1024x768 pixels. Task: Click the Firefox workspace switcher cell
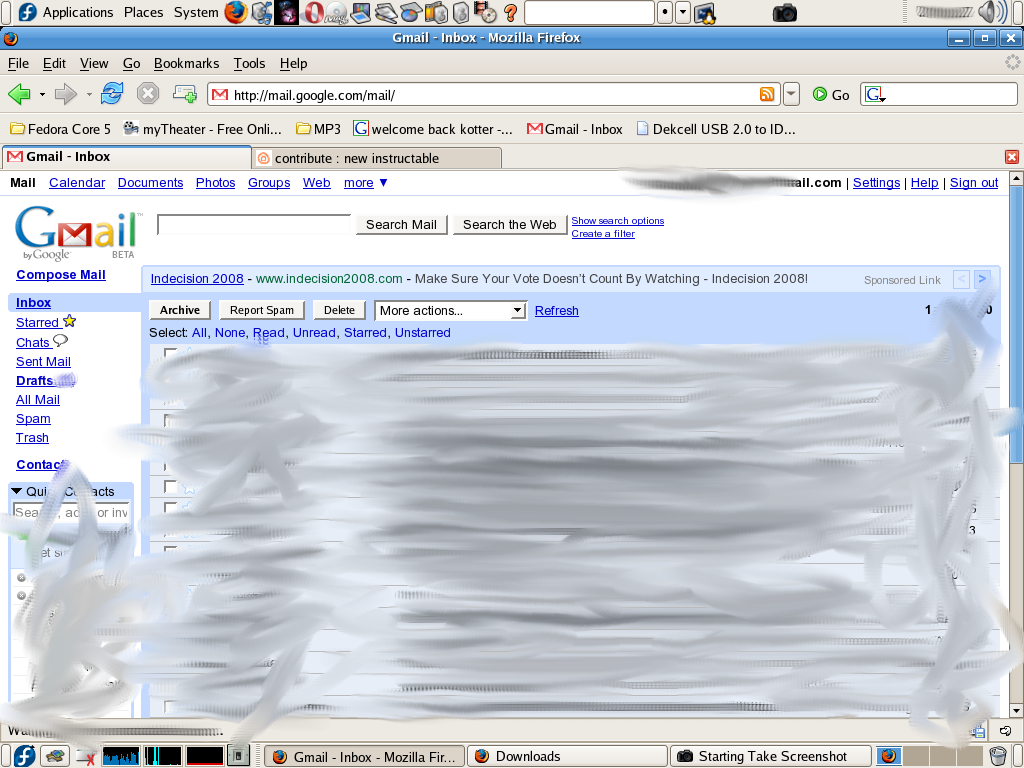coord(888,756)
